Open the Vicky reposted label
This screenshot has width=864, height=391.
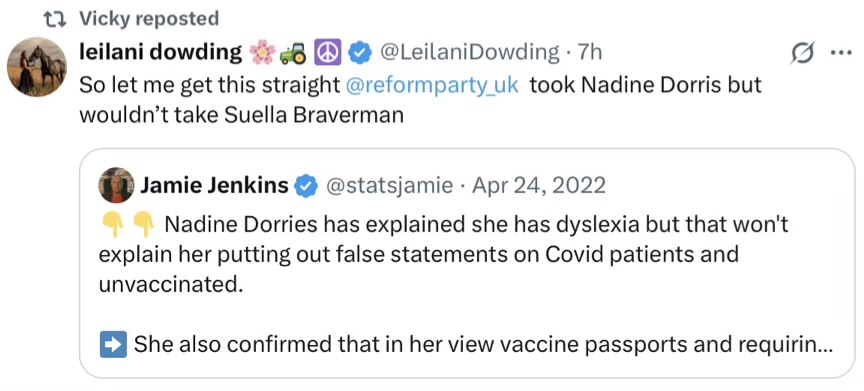pyautogui.click(x=149, y=19)
